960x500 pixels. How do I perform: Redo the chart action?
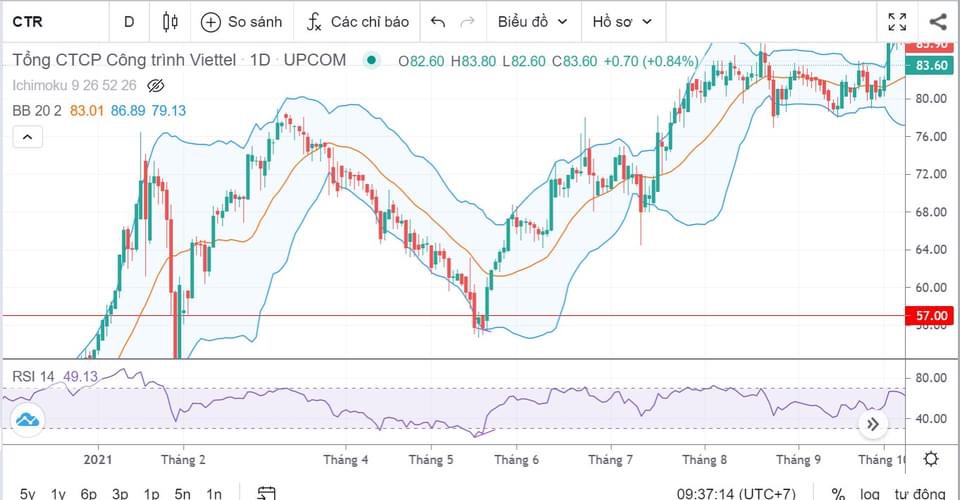pos(468,22)
